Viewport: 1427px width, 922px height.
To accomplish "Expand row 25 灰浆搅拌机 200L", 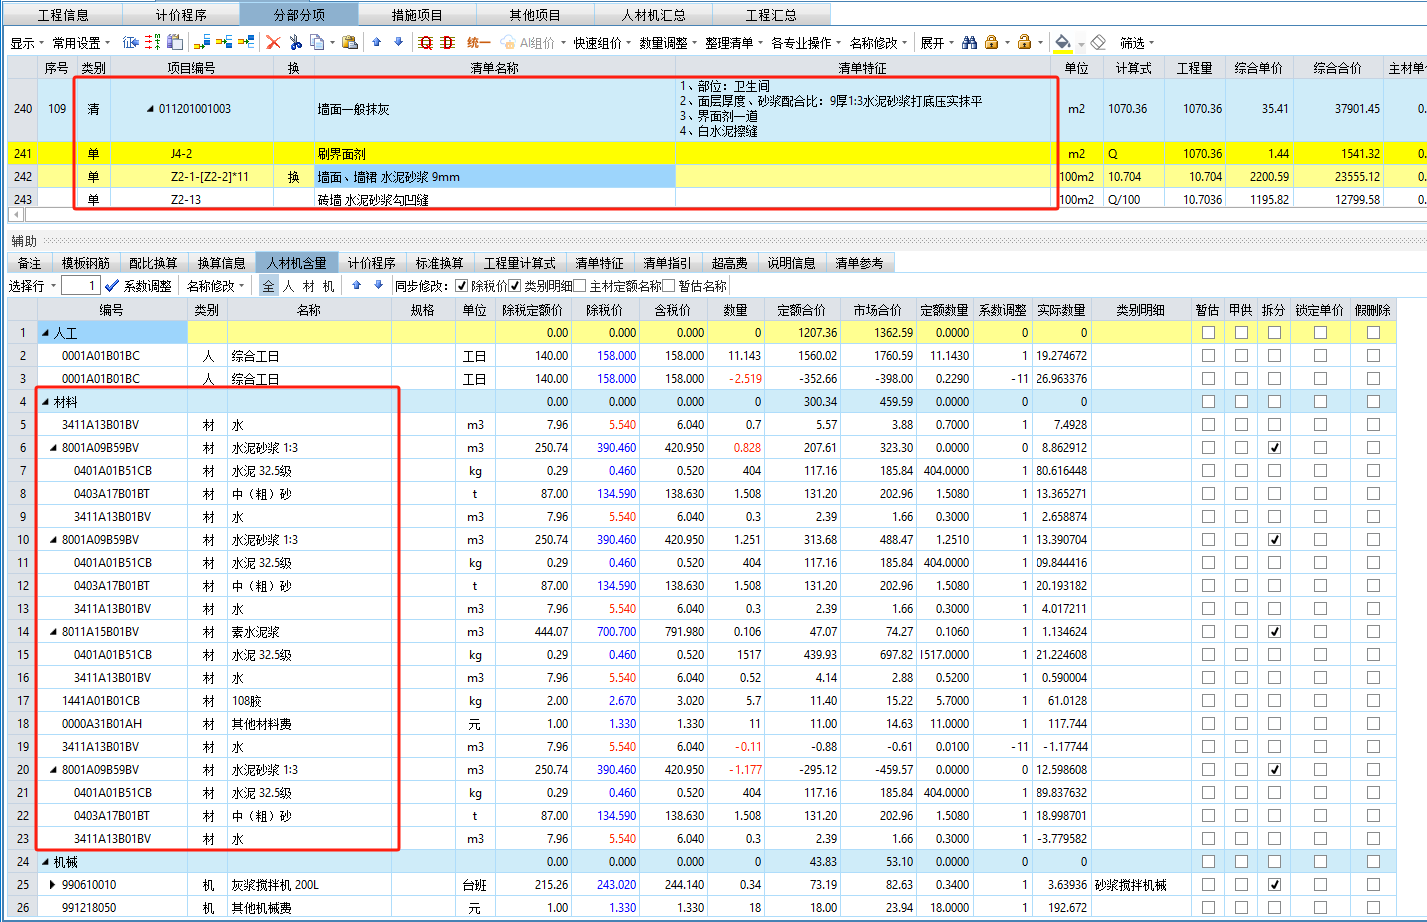I will [53, 885].
